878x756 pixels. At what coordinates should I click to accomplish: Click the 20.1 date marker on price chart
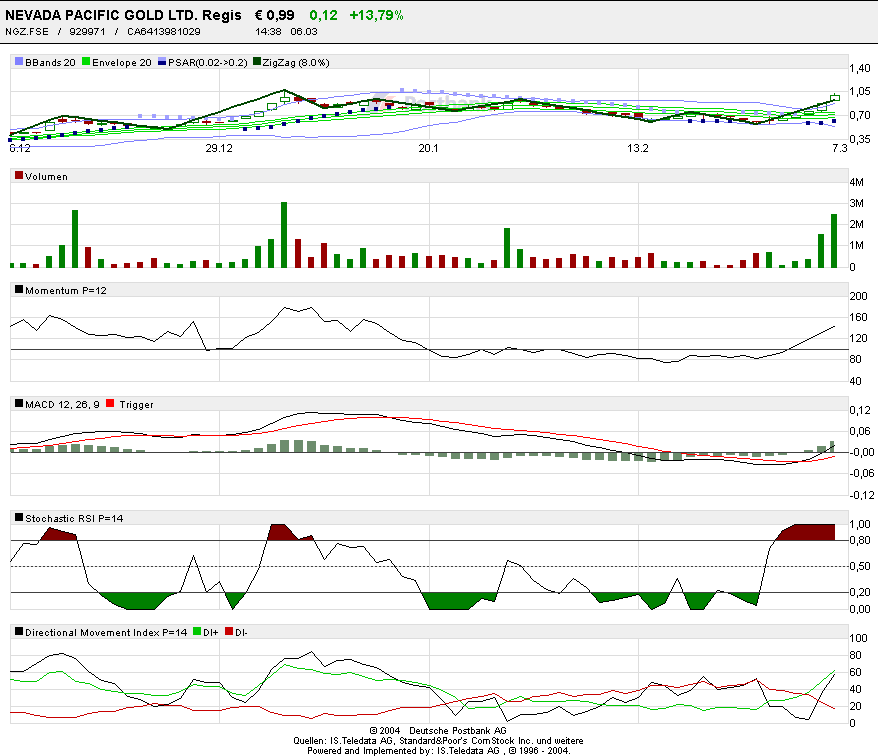pyautogui.click(x=428, y=148)
